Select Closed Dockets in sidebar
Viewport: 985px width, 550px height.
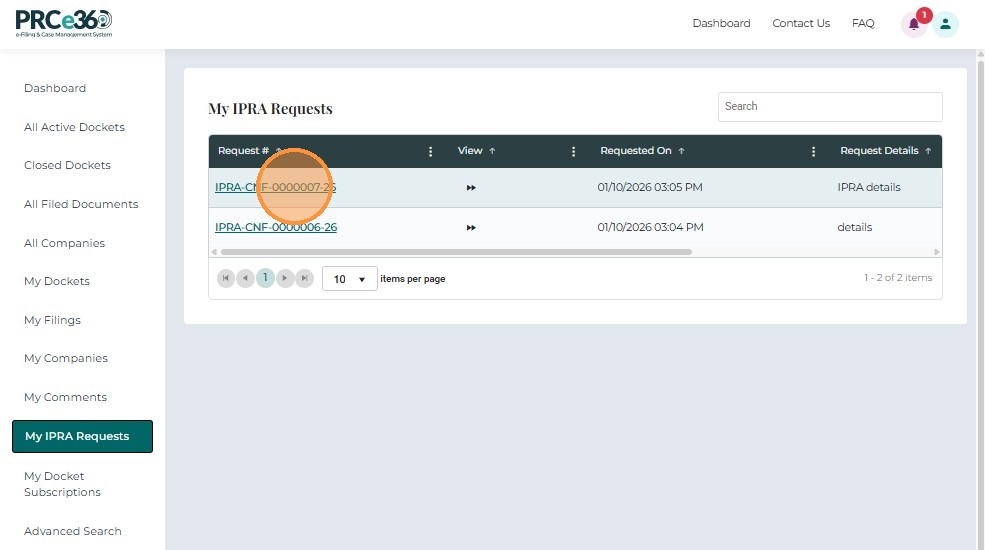[67, 166]
